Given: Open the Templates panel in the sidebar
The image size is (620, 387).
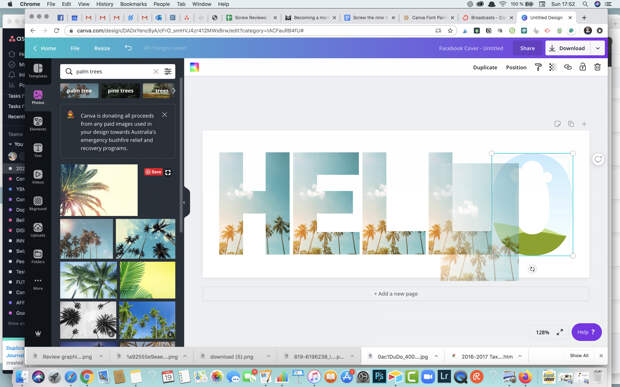Looking at the screenshot, I should click(38, 71).
